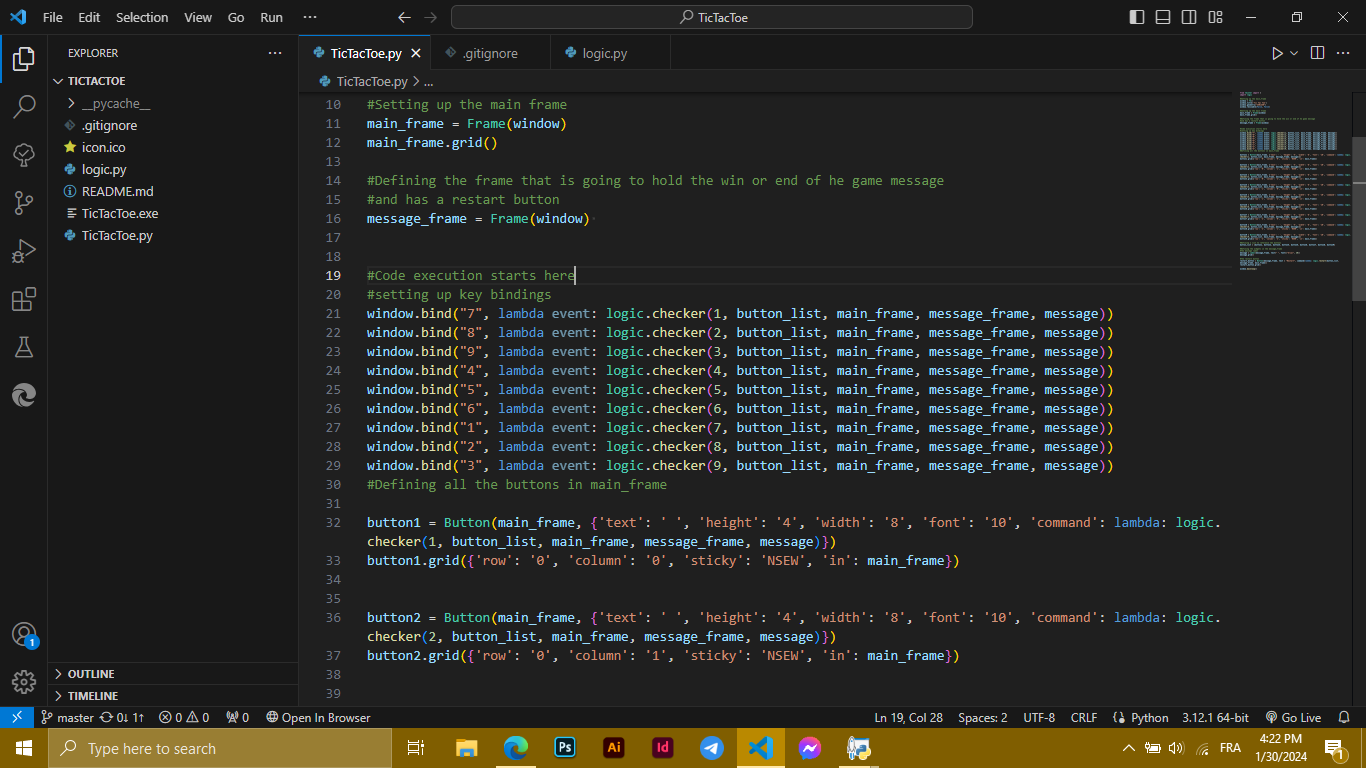
Task: Expand the __pycache__ folder
Action: pyautogui.click(x=173, y=103)
